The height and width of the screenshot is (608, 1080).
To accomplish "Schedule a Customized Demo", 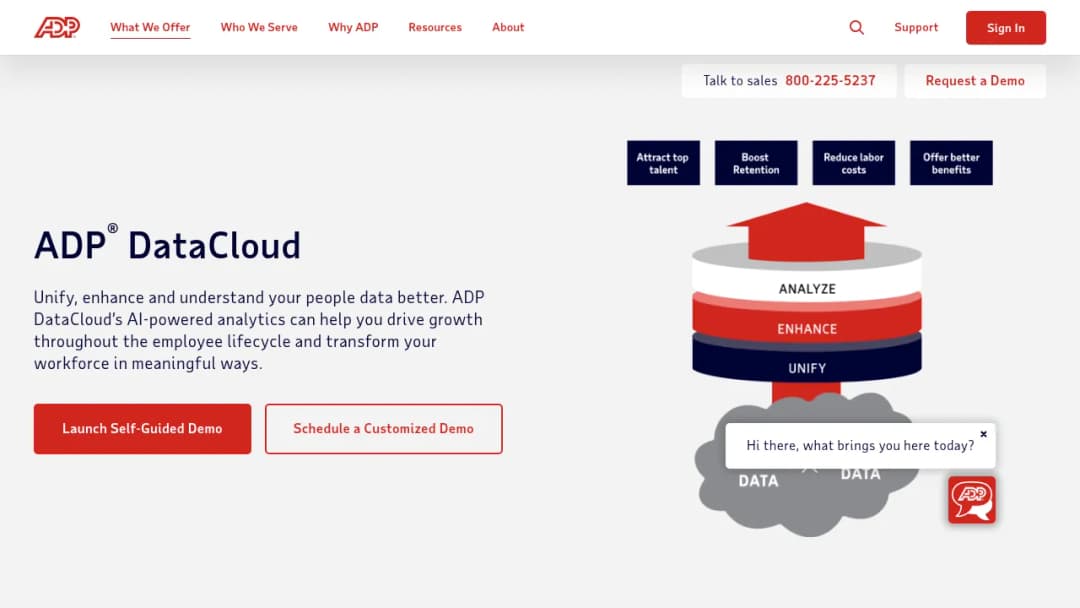I will click(x=384, y=428).
